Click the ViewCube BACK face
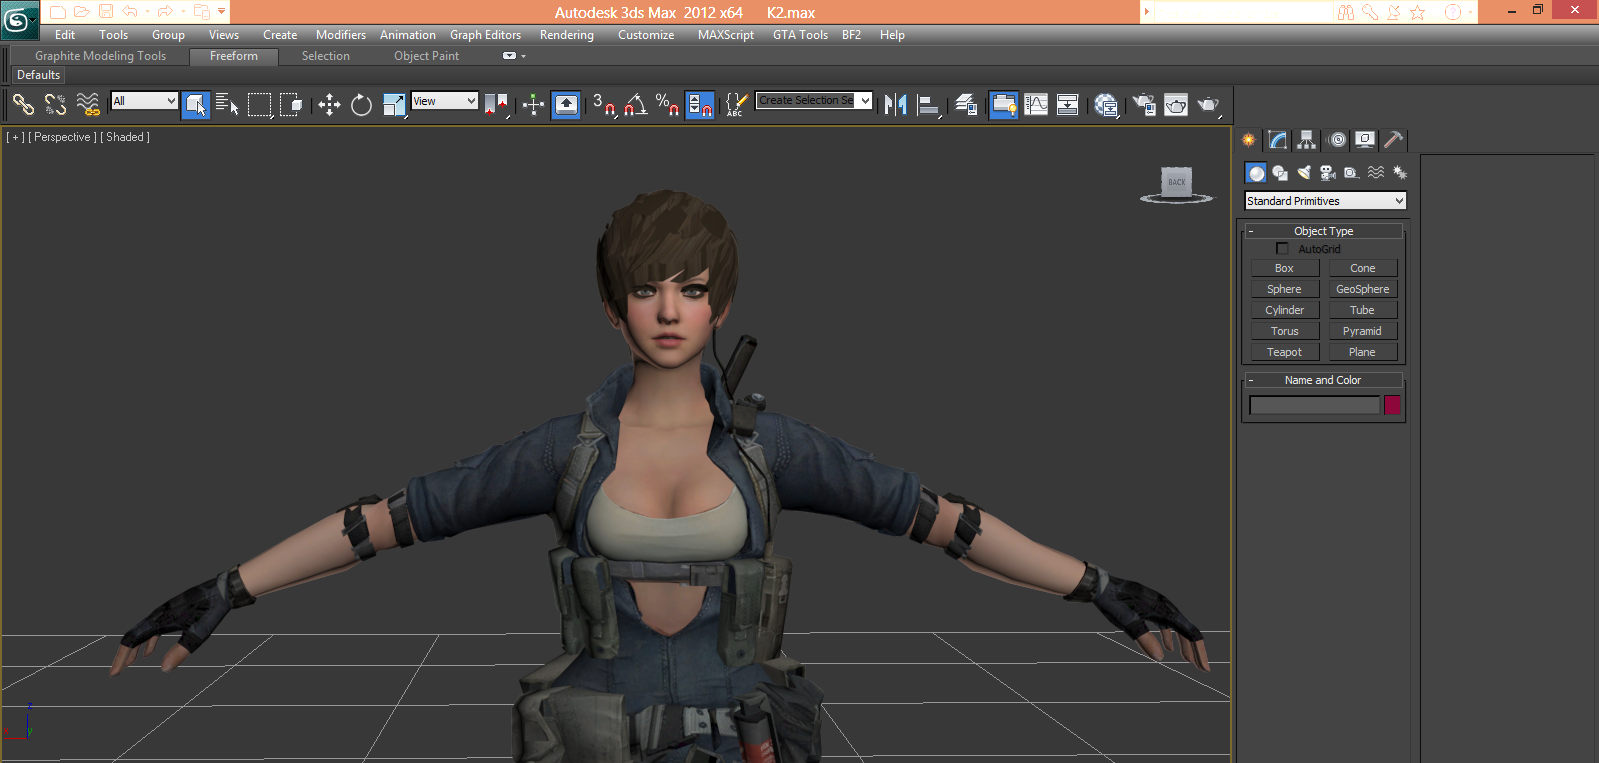 1177,182
